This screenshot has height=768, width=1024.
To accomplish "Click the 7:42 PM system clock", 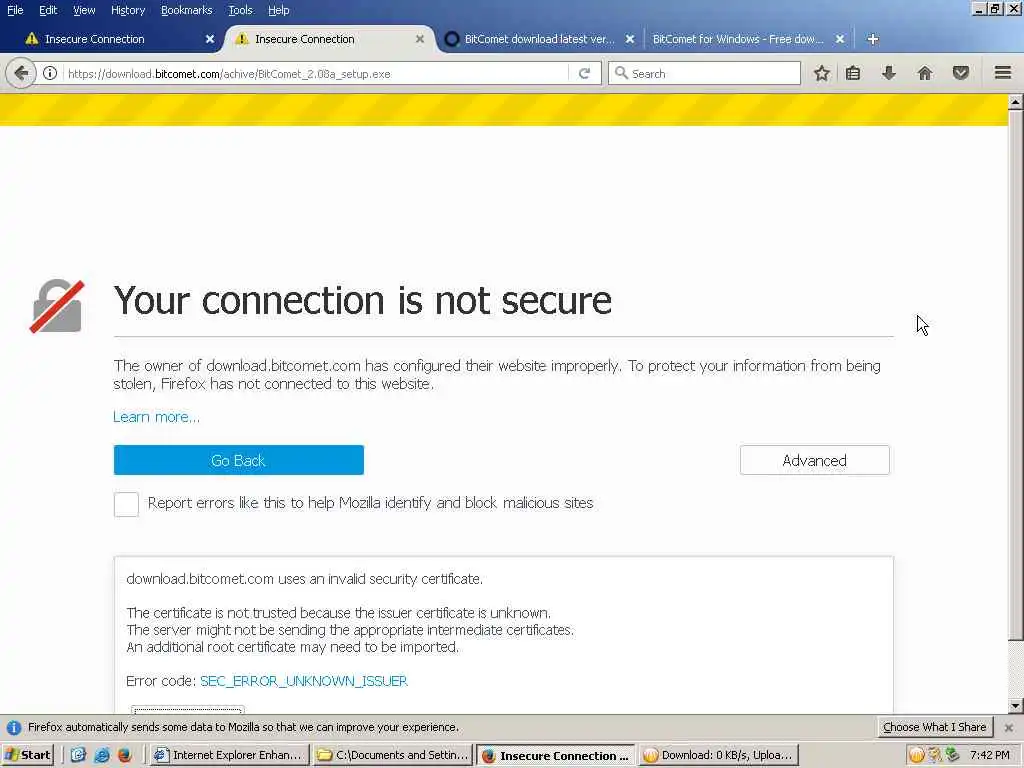I will click(989, 755).
